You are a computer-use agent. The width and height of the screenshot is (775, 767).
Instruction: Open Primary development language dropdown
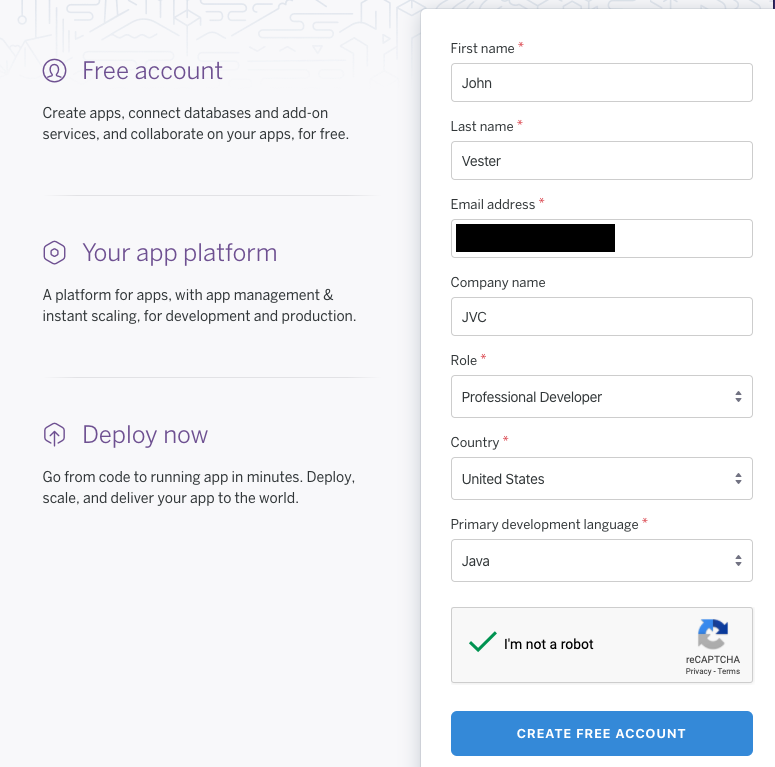tap(601, 561)
